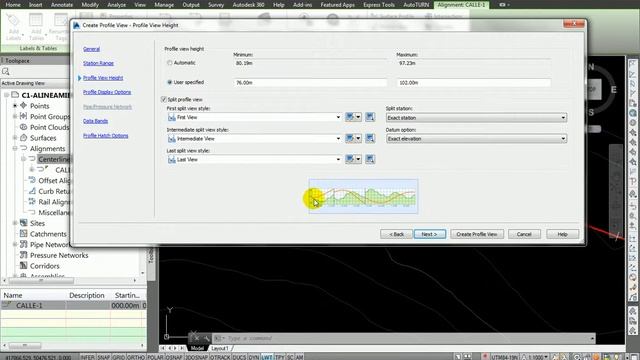Expand the Points tree node
Screen dimensions: 640x360
pyautogui.click(x=15, y=106)
